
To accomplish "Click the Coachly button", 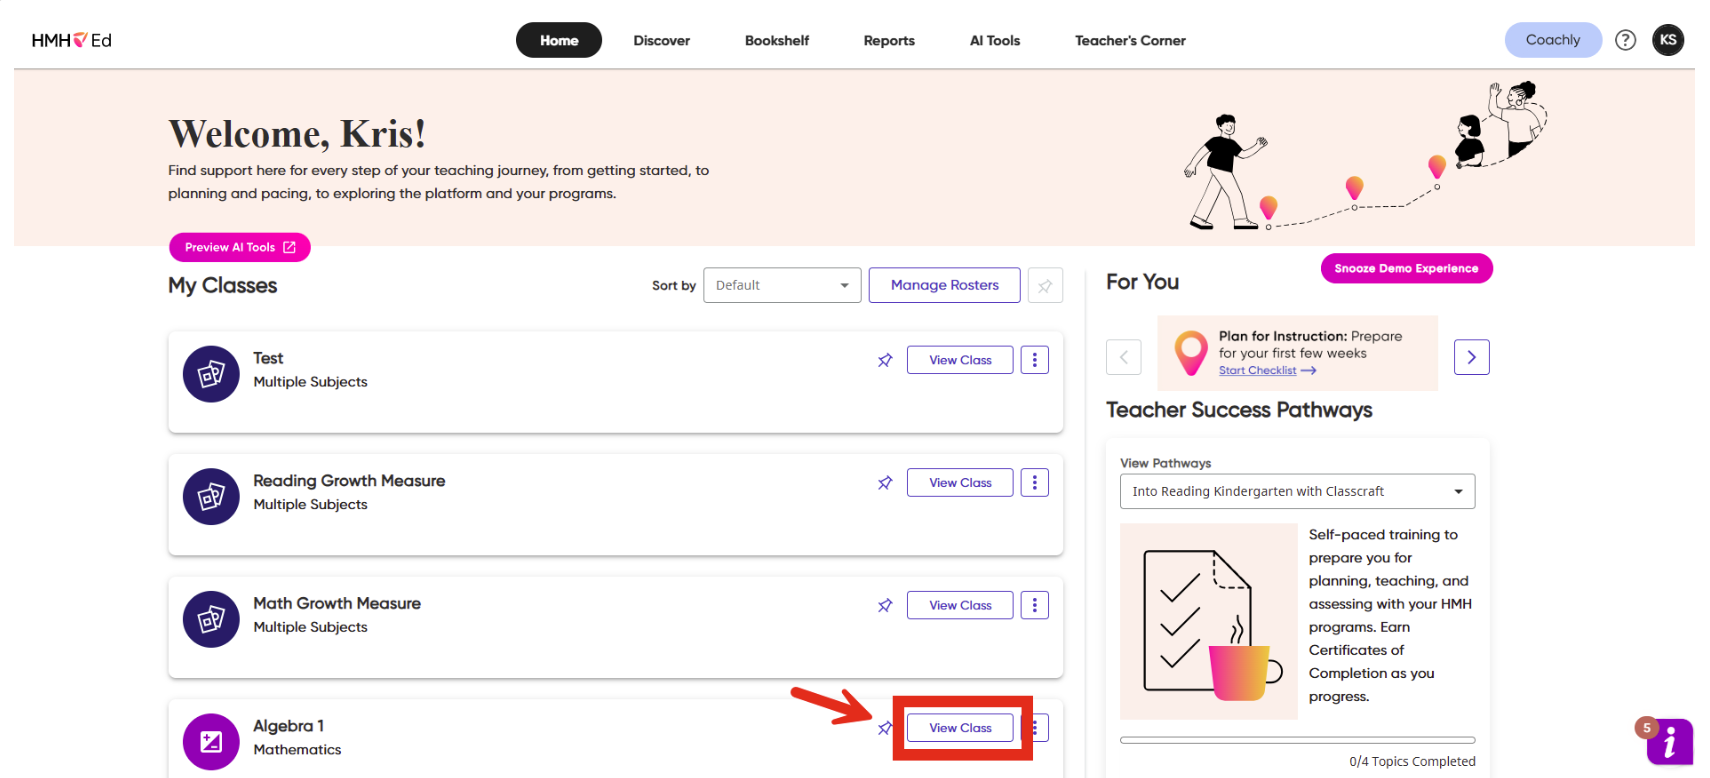I will pyautogui.click(x=1553, y=40).
